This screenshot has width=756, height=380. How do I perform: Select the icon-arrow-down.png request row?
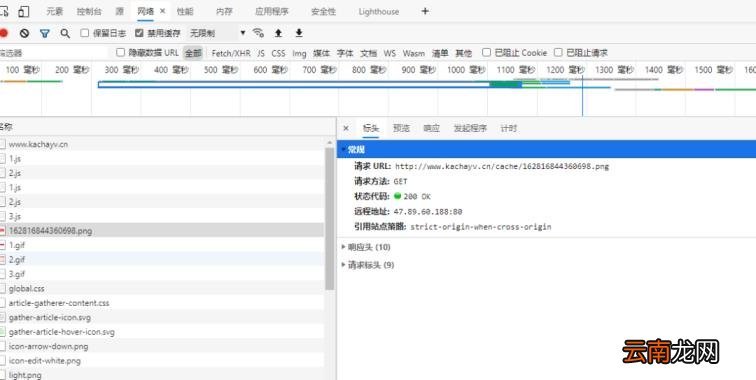point(162,346)
